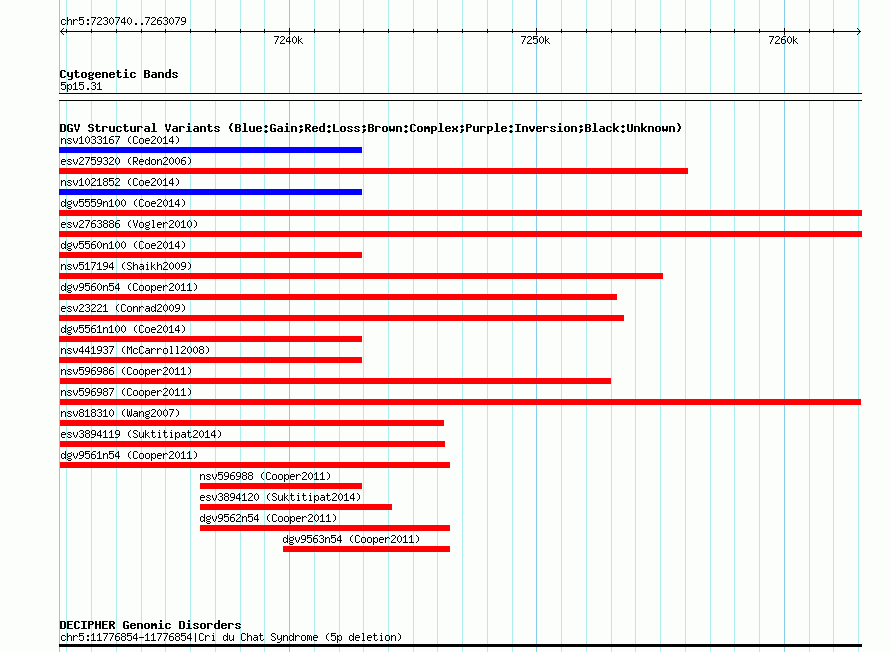
Task: Click the dgv5561n100 (Coe2014) label
Action: pos(123,329)
